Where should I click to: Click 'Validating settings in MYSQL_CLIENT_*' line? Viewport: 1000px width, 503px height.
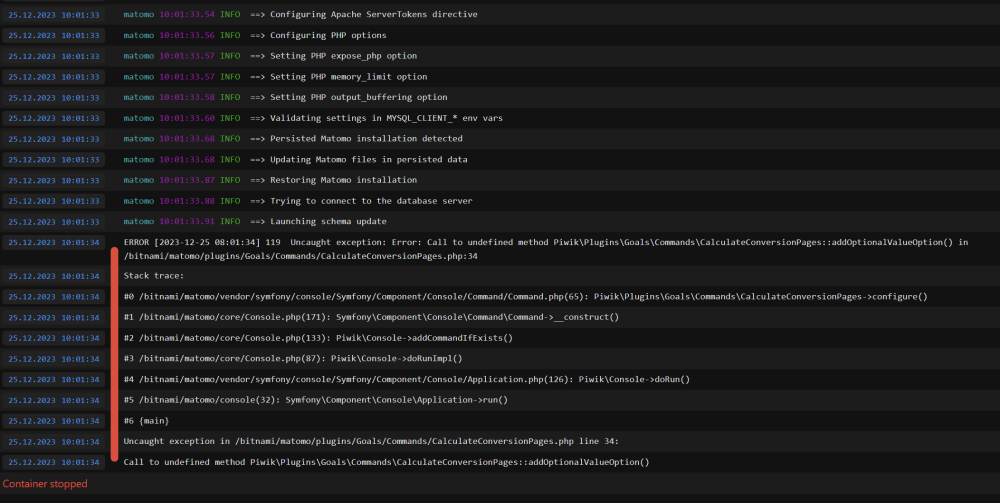(x=312, y=118)
